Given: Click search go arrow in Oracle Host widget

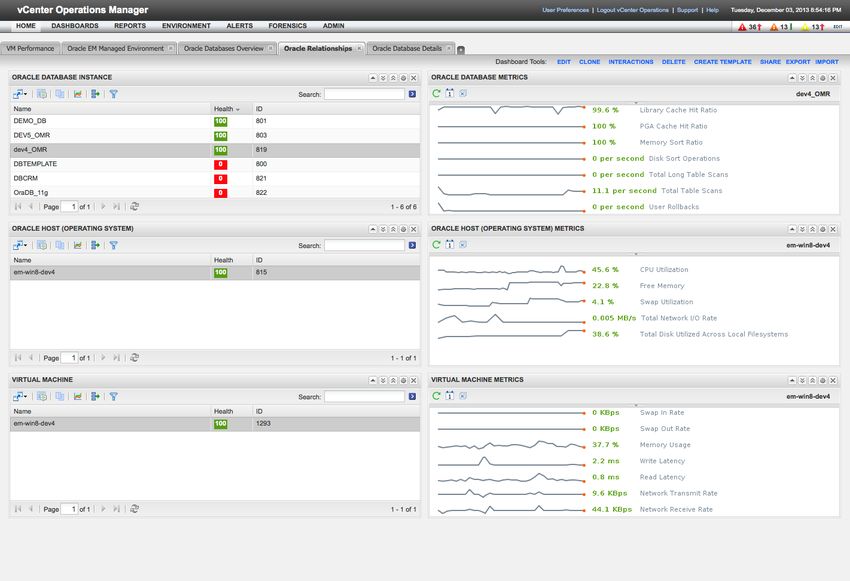Looking at the screenshot, I should [413, 246].
